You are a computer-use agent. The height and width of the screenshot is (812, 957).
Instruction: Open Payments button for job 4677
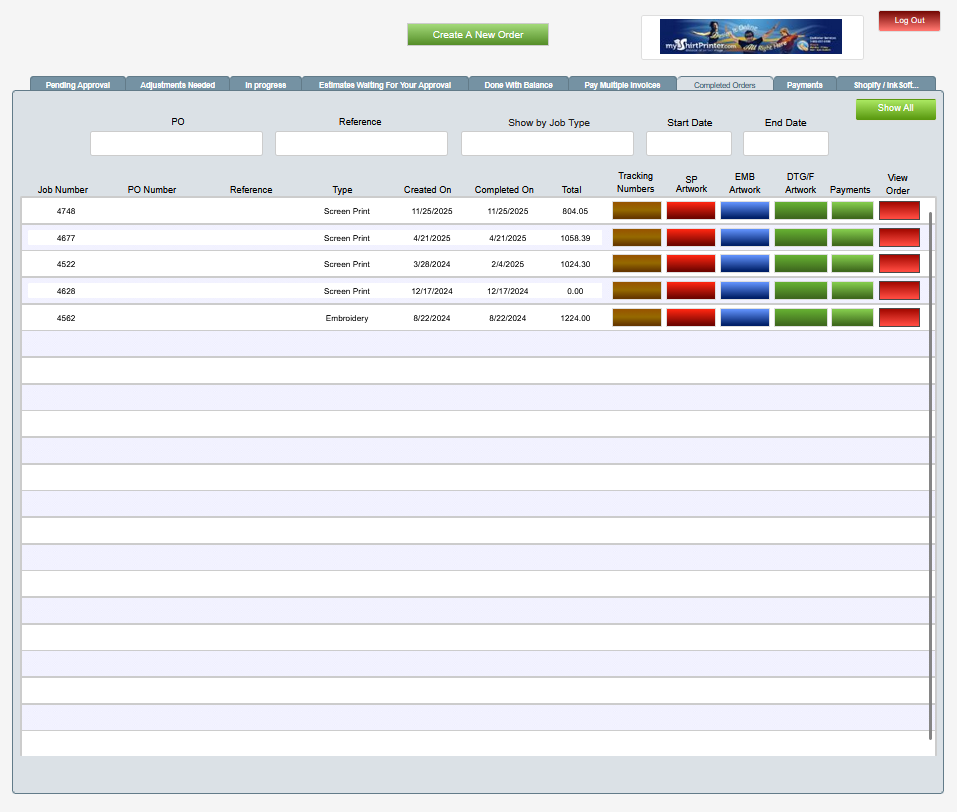pos(852,237)
